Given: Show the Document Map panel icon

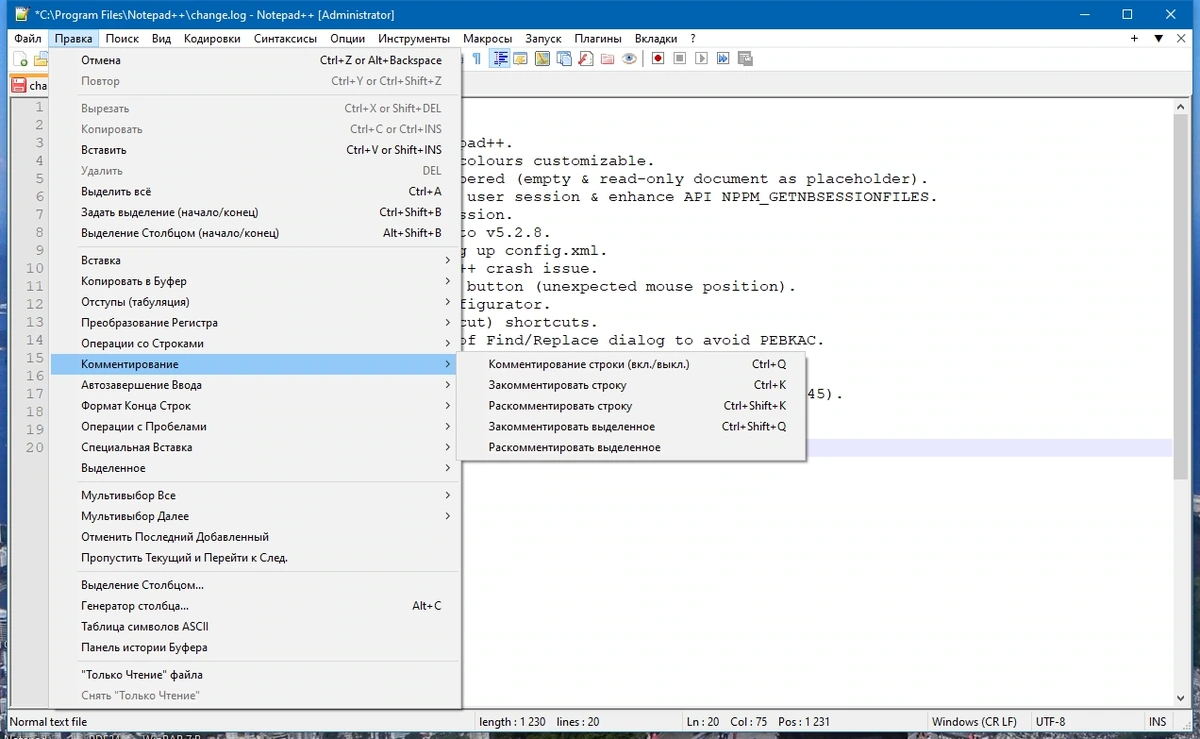Looking at the screenshot, I should point(542,59).
